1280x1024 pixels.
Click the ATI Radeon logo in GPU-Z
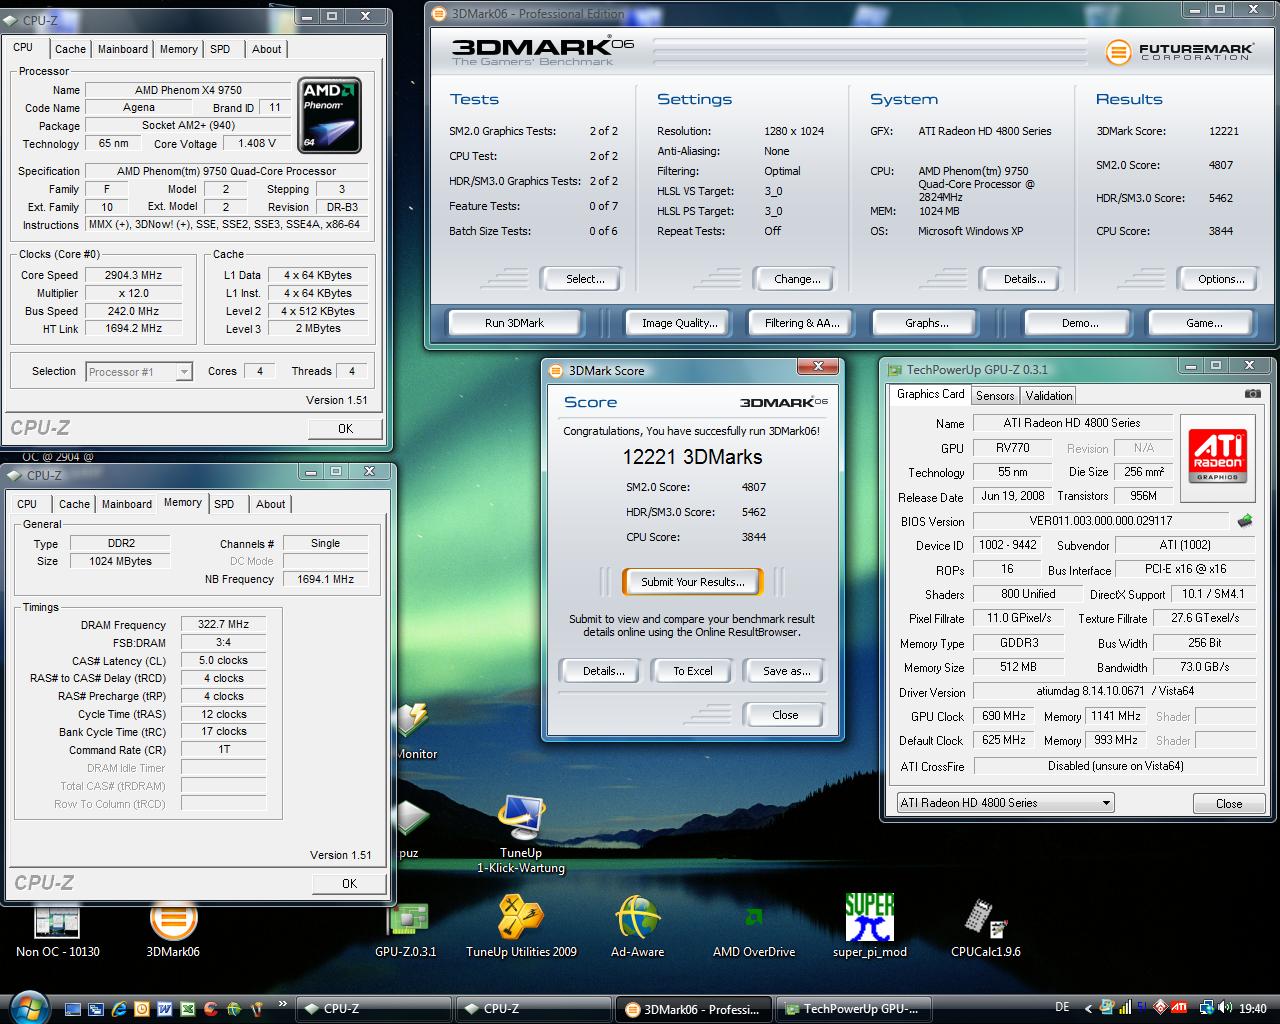(1217, 455)
